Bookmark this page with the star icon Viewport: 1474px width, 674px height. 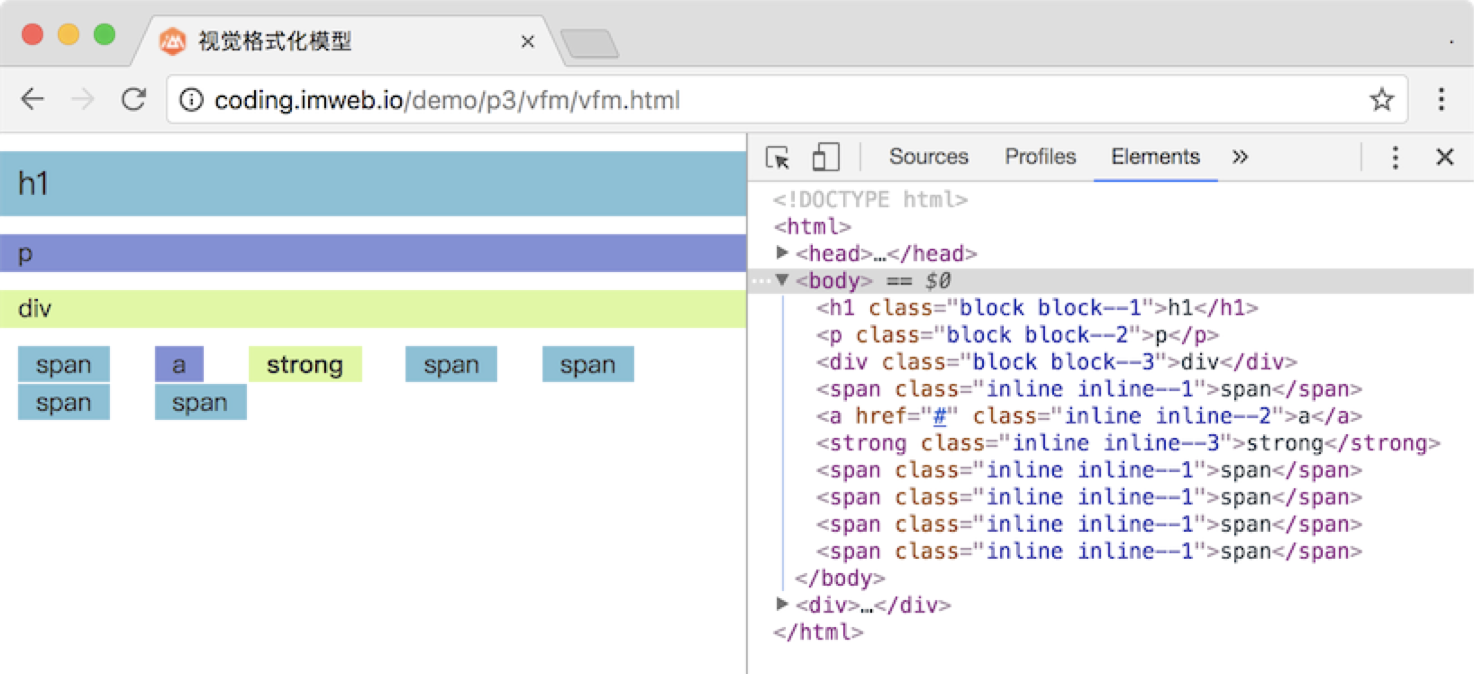(1382, 99)
